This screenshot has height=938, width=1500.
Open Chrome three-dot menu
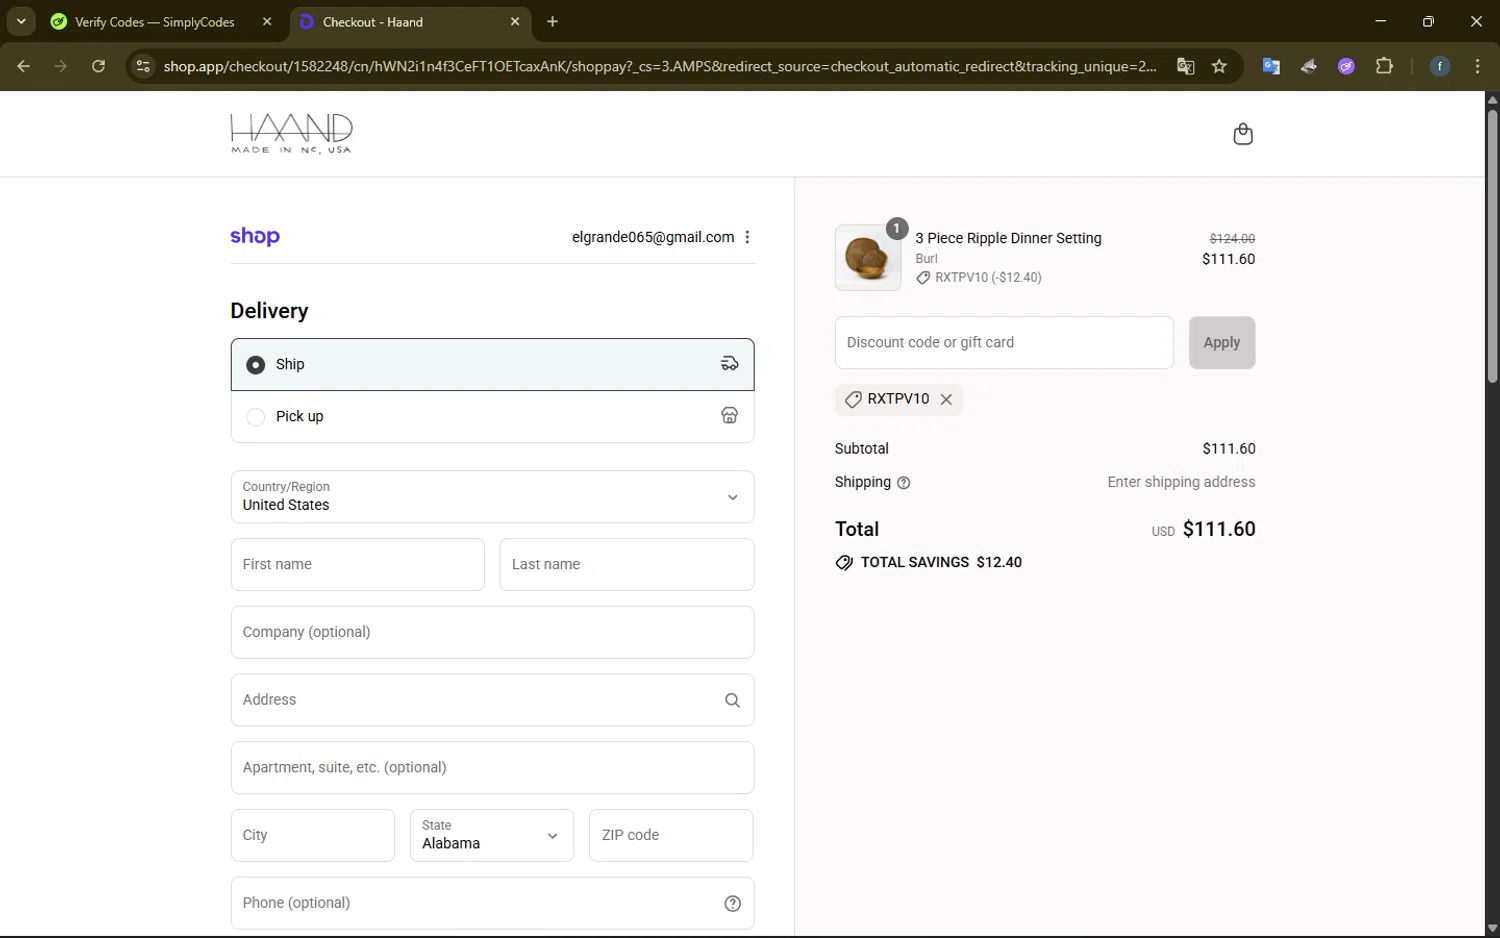click(1478, 66)
